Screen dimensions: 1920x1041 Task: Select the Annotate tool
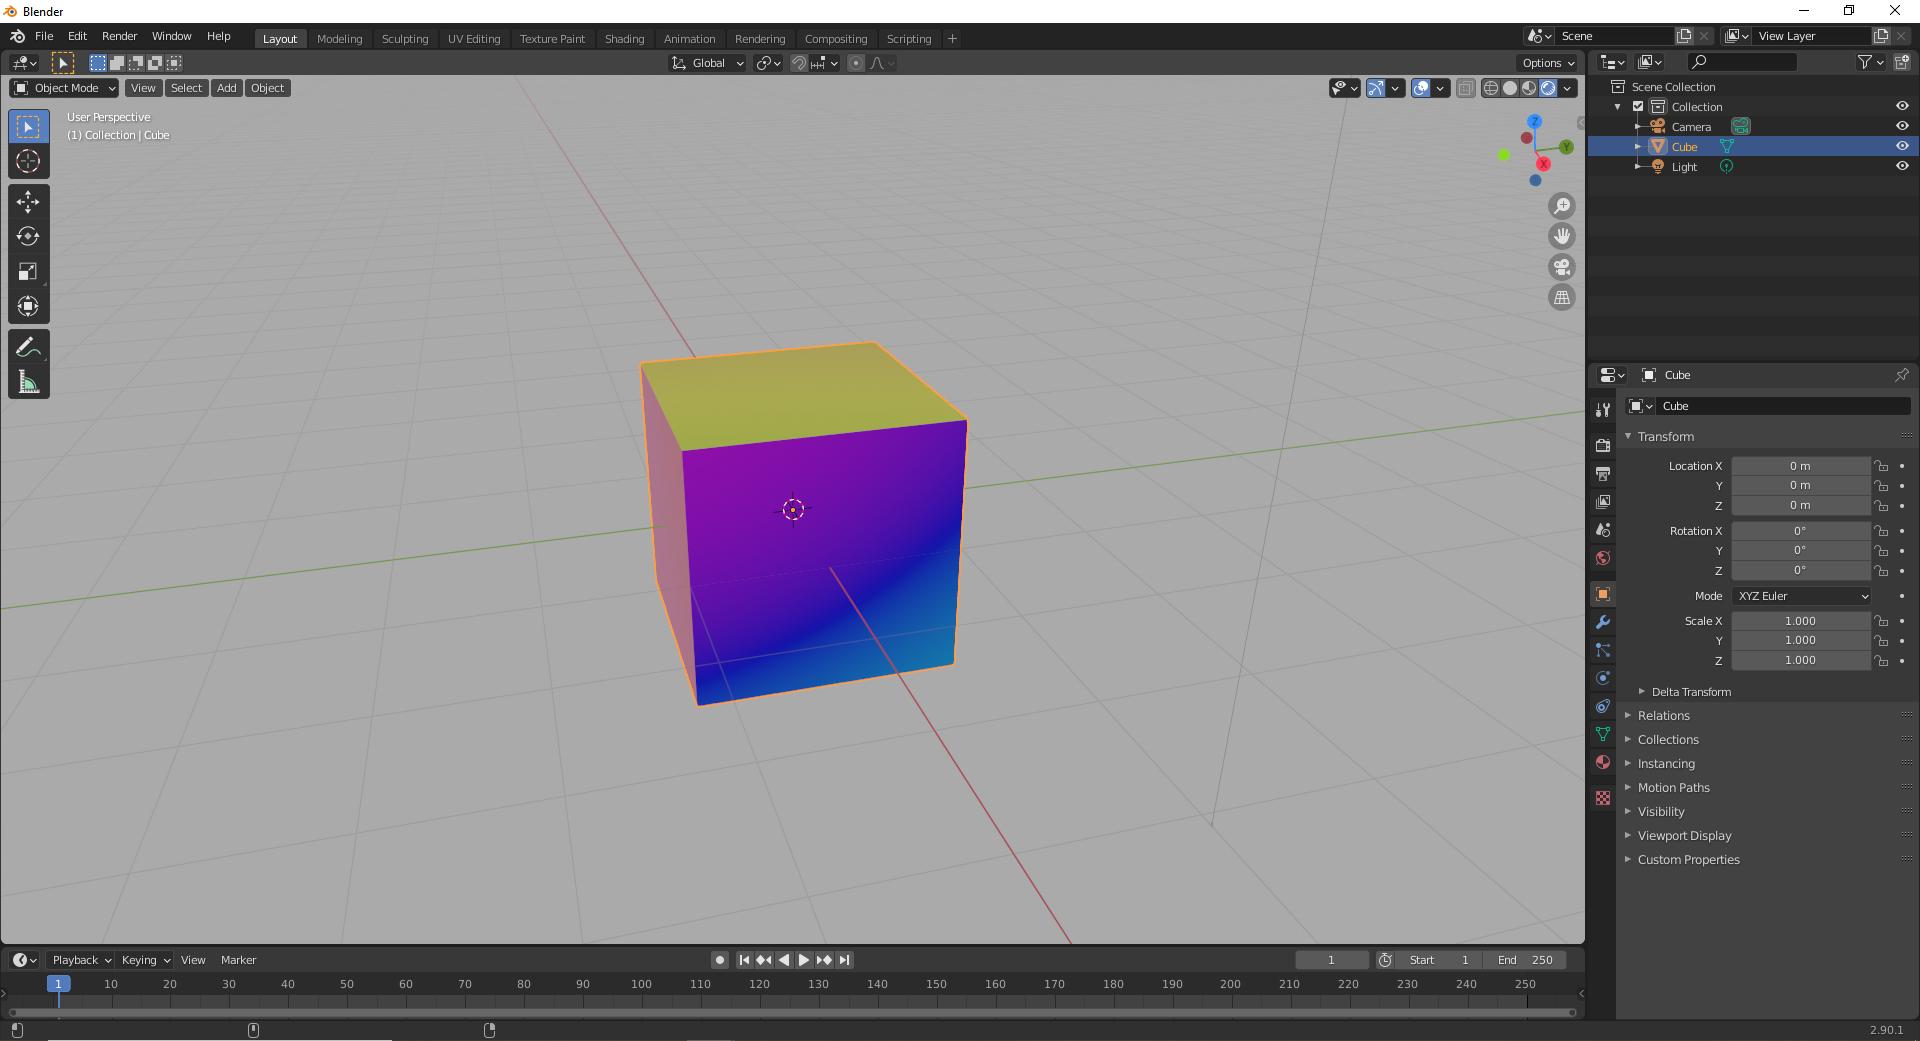click(28, 346)
